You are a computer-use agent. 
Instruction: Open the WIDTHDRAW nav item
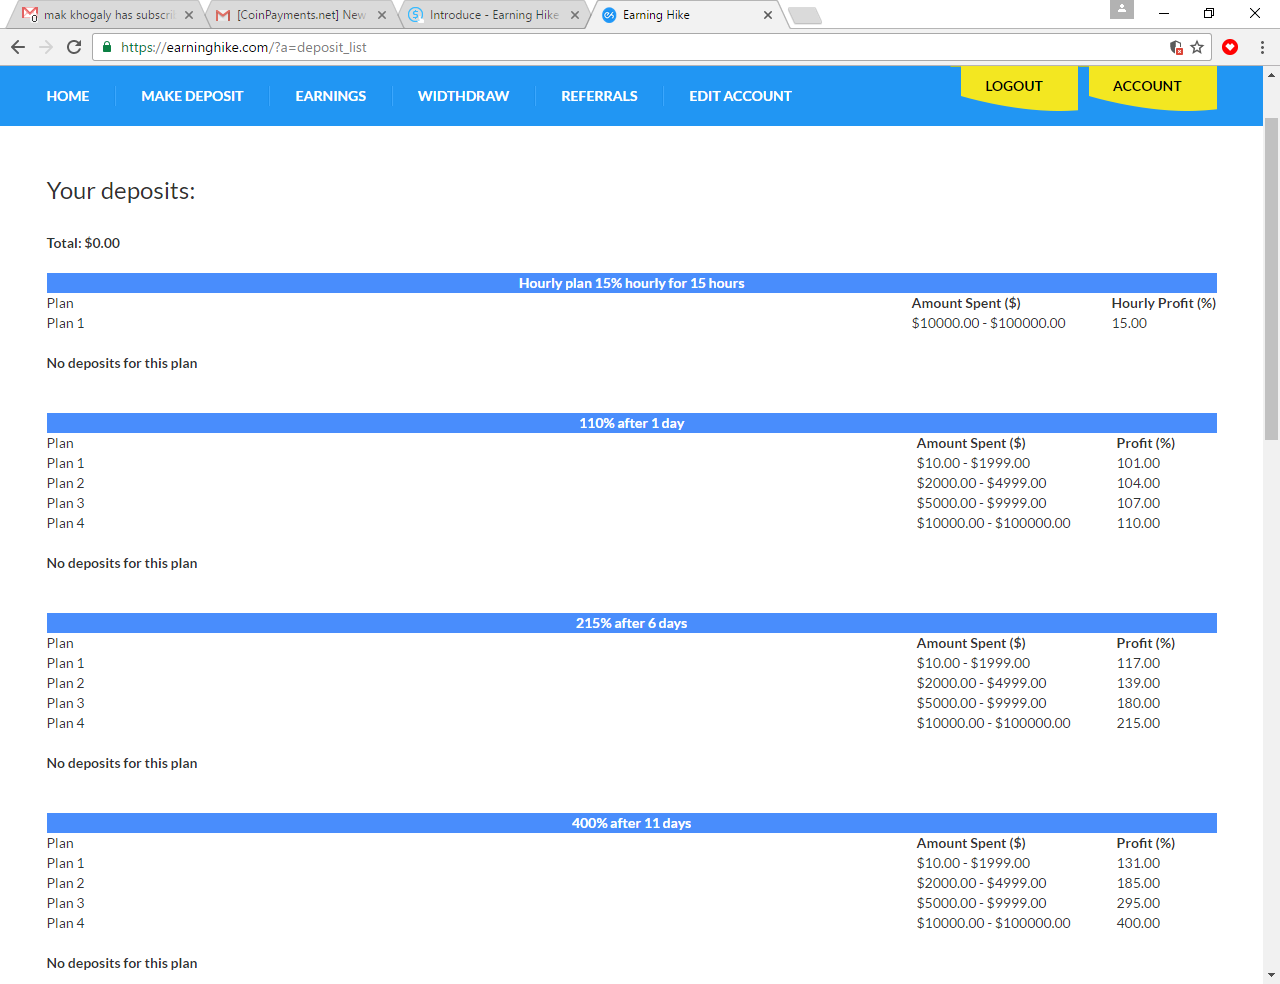[463, 96]
